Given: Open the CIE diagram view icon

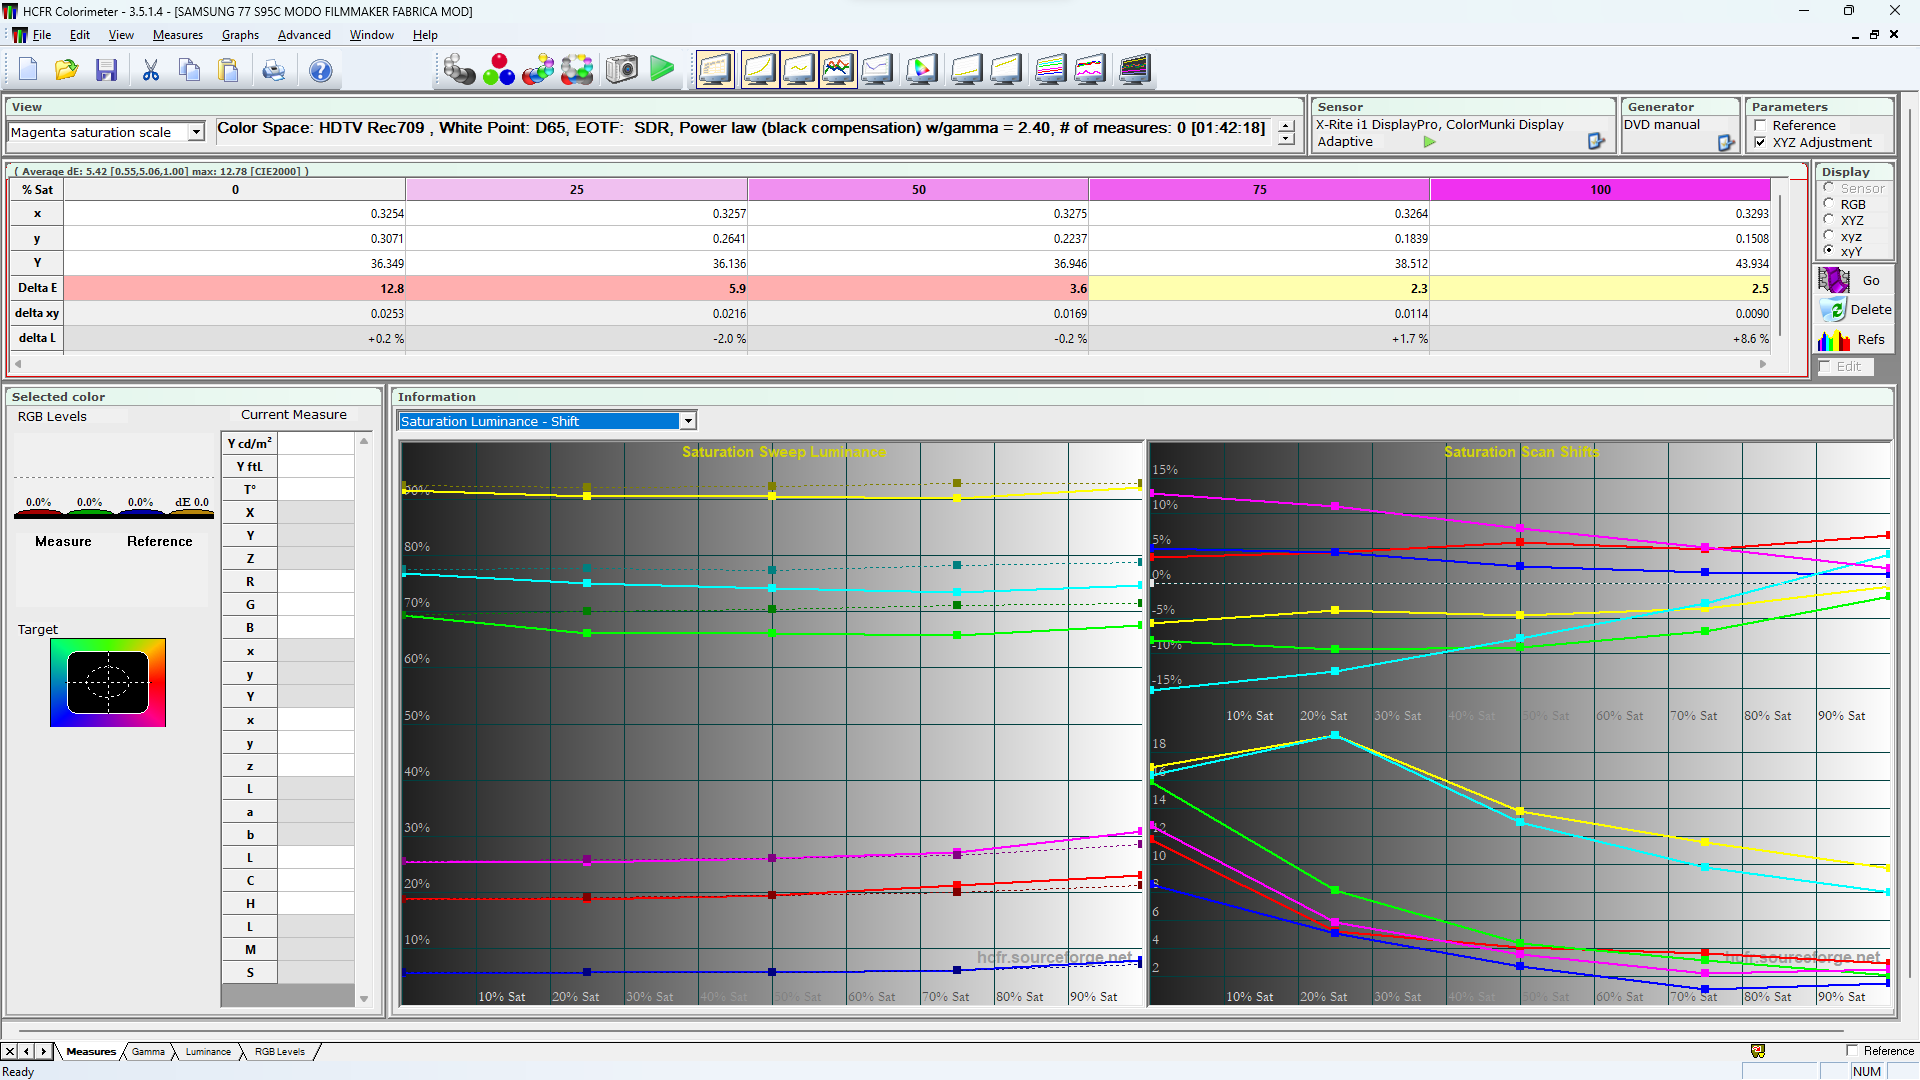Looking at the screenshot, I should pos(921,69).
